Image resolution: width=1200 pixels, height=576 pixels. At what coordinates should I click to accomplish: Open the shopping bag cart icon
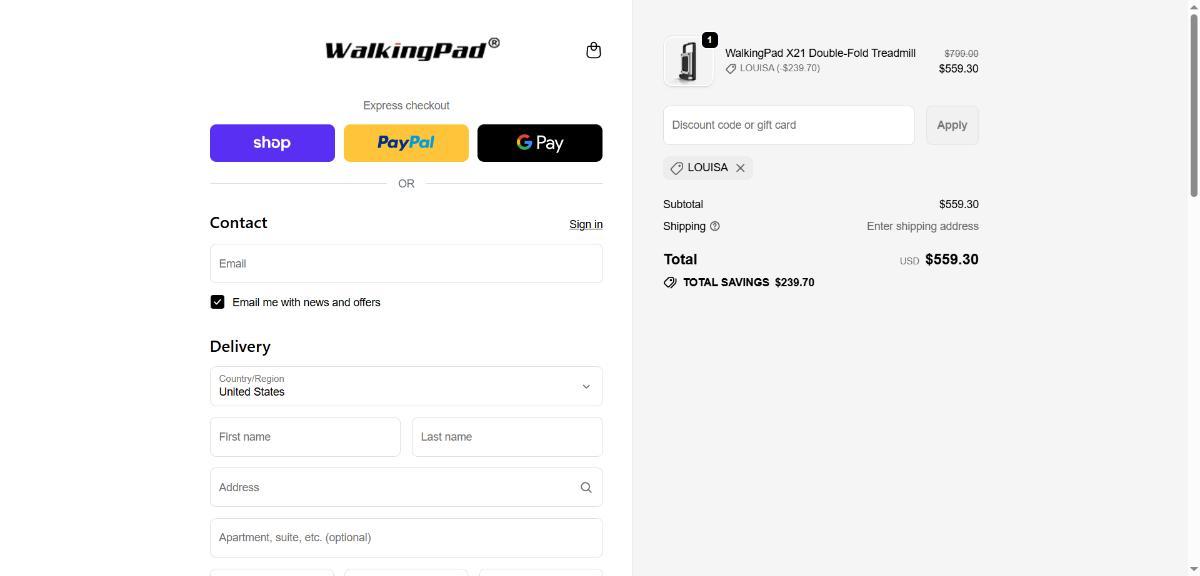coord(593,50)
